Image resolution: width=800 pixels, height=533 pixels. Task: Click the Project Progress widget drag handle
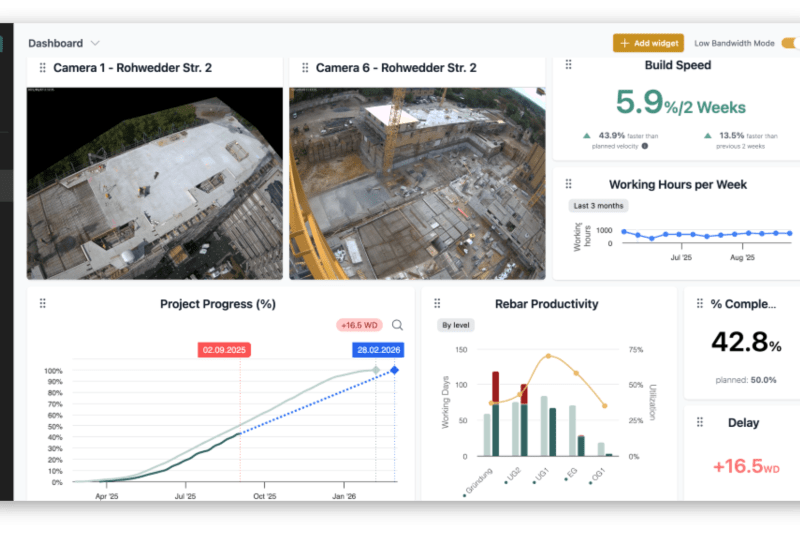(x=42, y=304)
